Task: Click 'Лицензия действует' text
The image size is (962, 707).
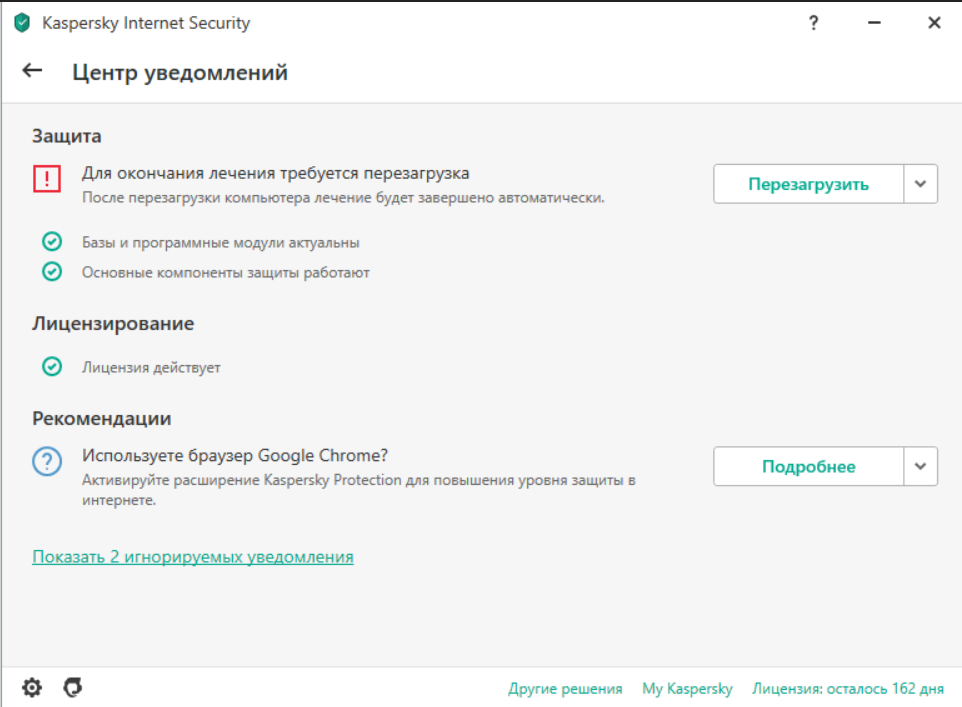Action: coord(151,367)
